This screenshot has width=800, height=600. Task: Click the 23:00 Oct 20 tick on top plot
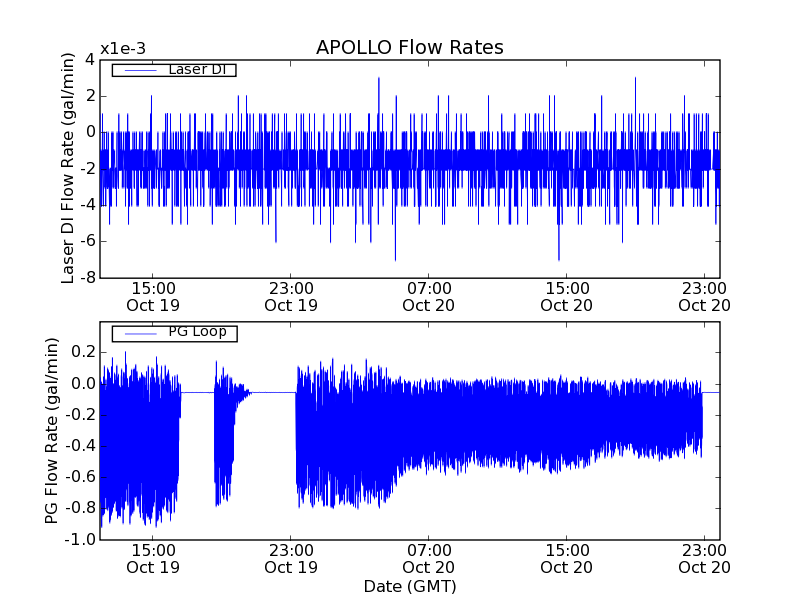[x=705, y=296]
